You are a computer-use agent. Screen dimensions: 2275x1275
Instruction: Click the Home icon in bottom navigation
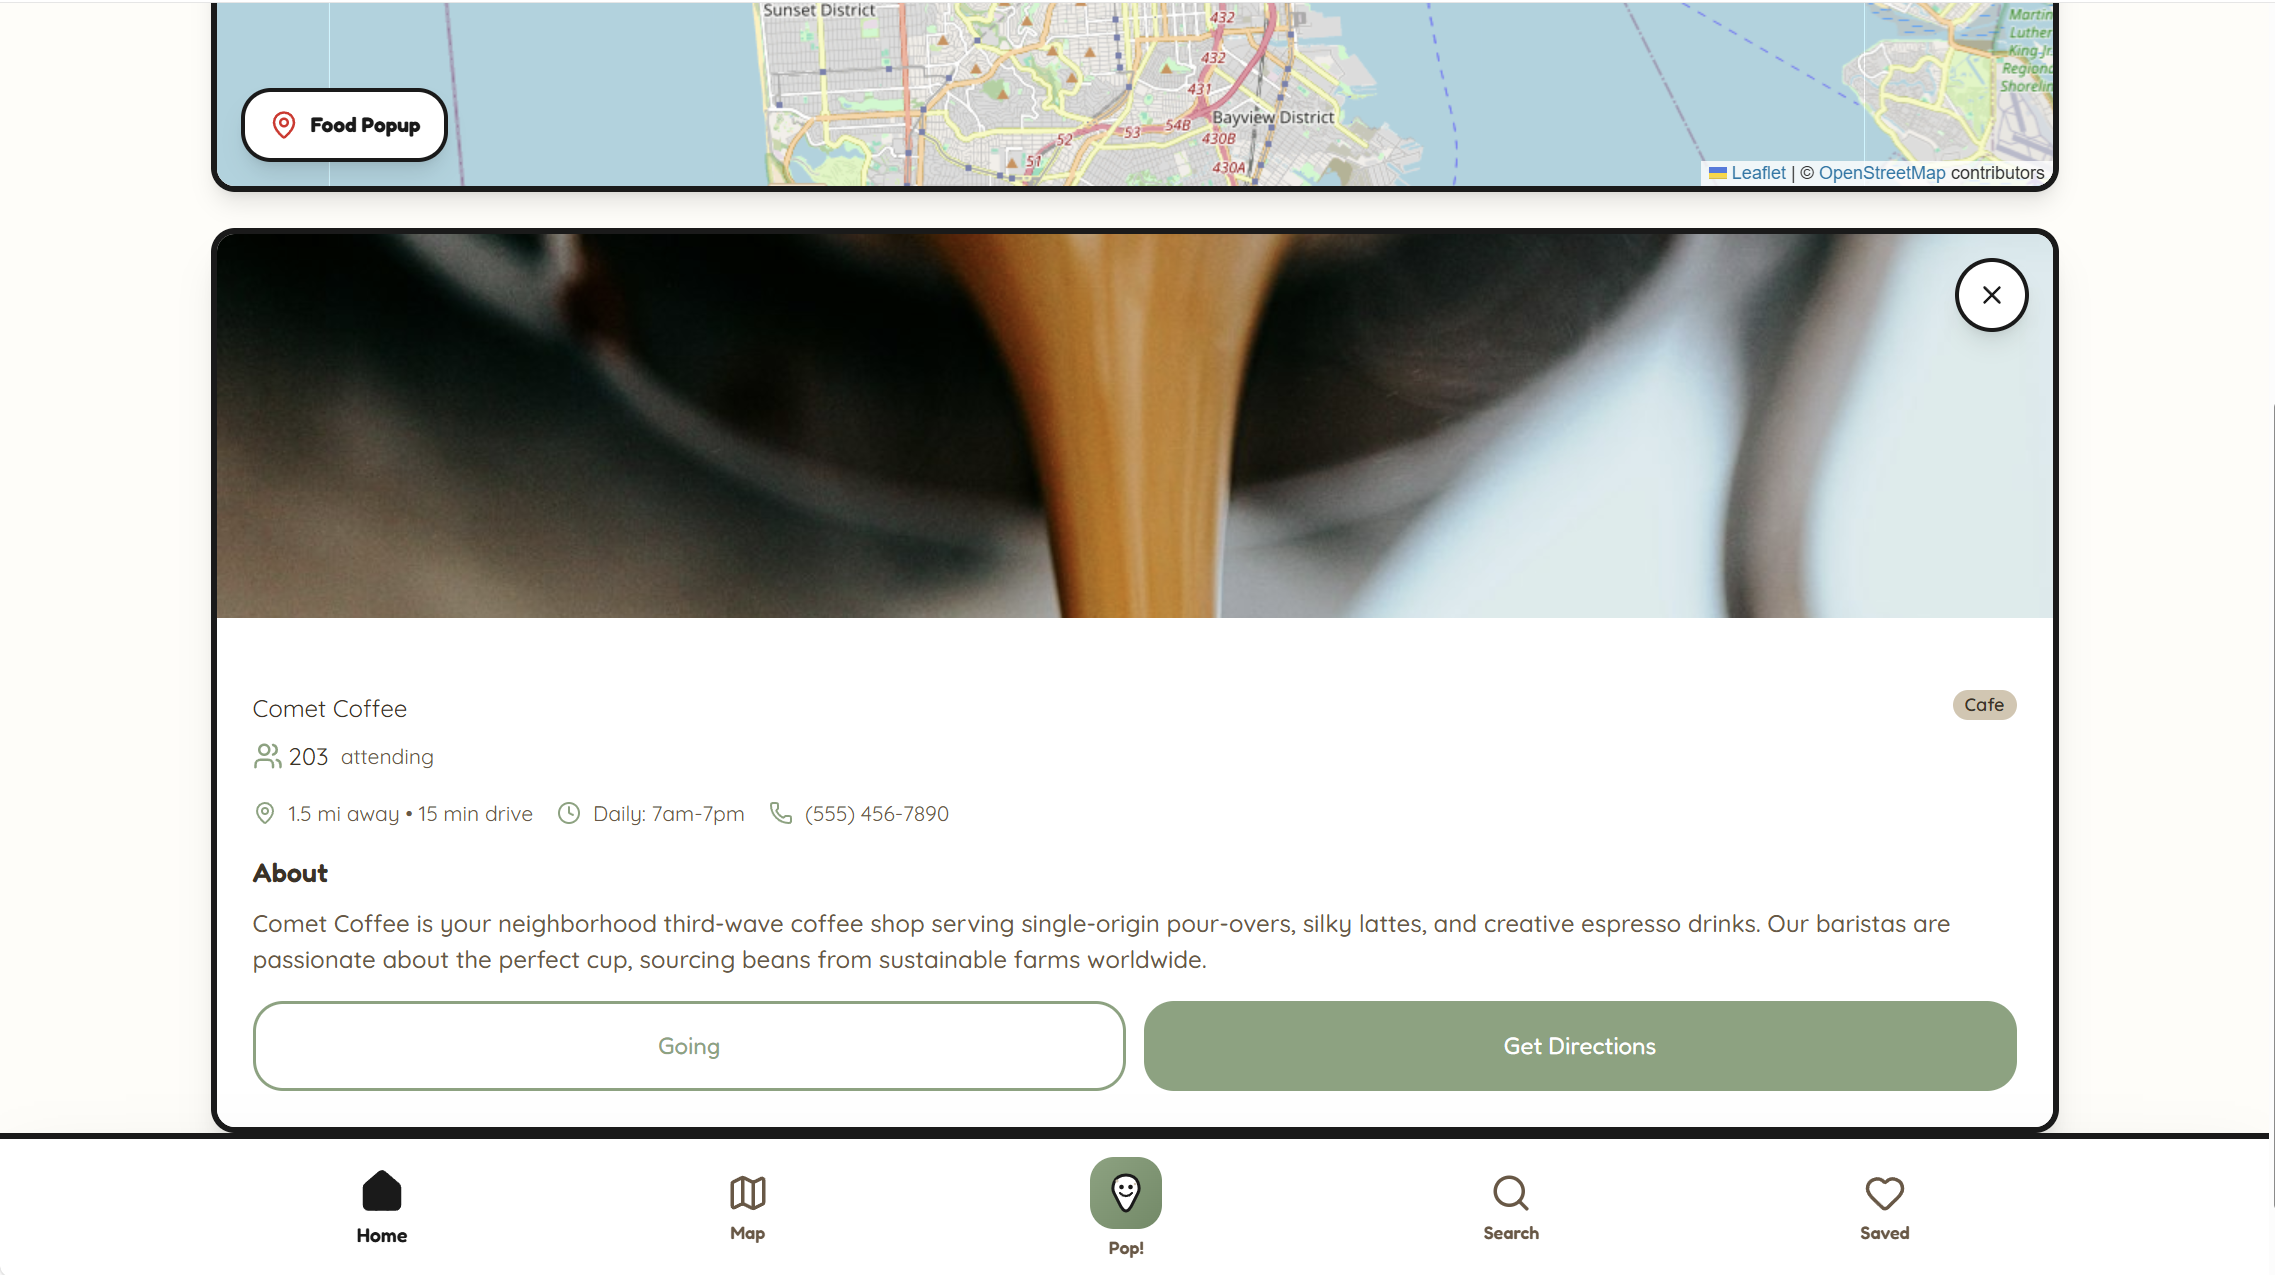[x=381, y=1191]
